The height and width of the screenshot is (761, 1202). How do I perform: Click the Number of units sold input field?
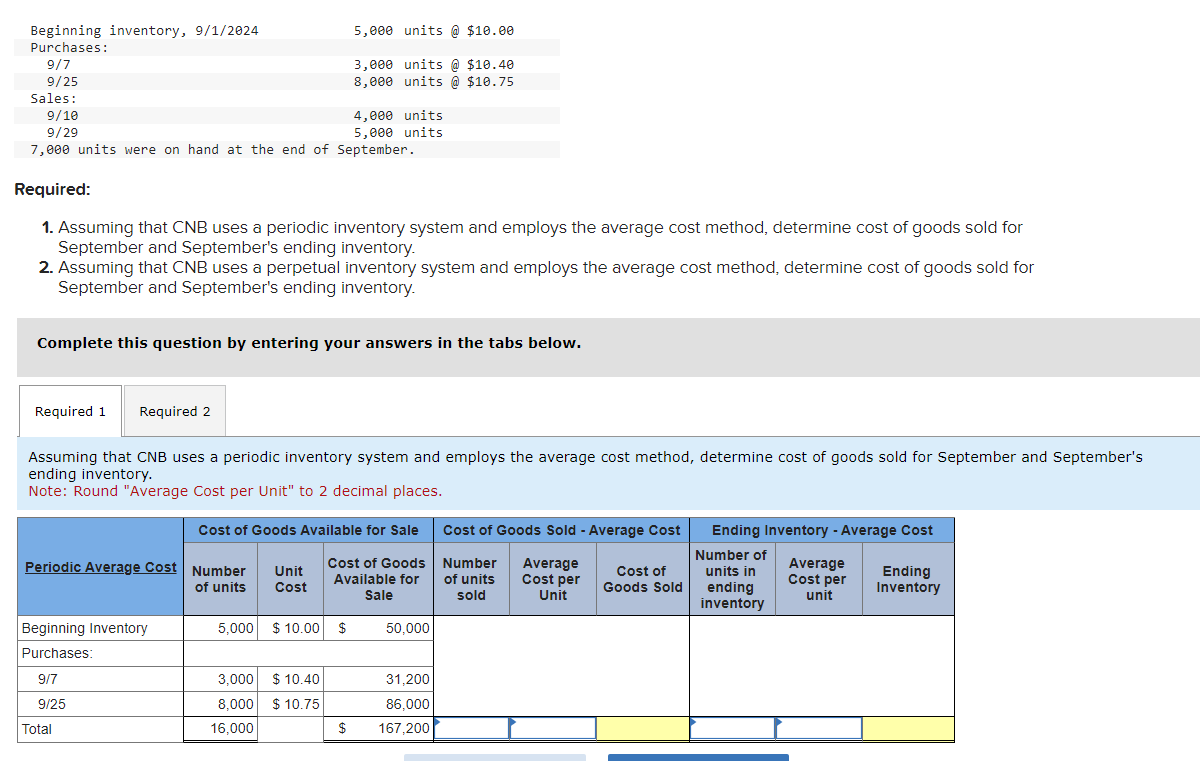[470, 728]
